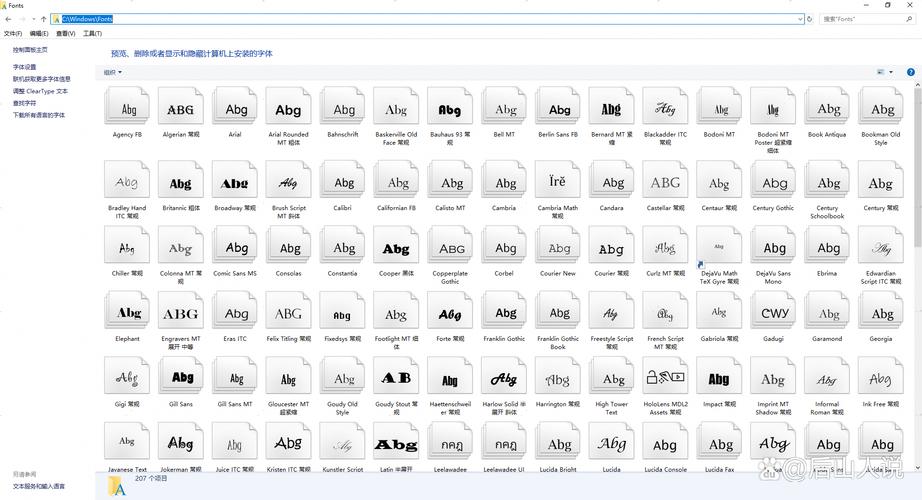Click the Century Schoolbook font label
The image size is (922, 500).
point(827,212)
